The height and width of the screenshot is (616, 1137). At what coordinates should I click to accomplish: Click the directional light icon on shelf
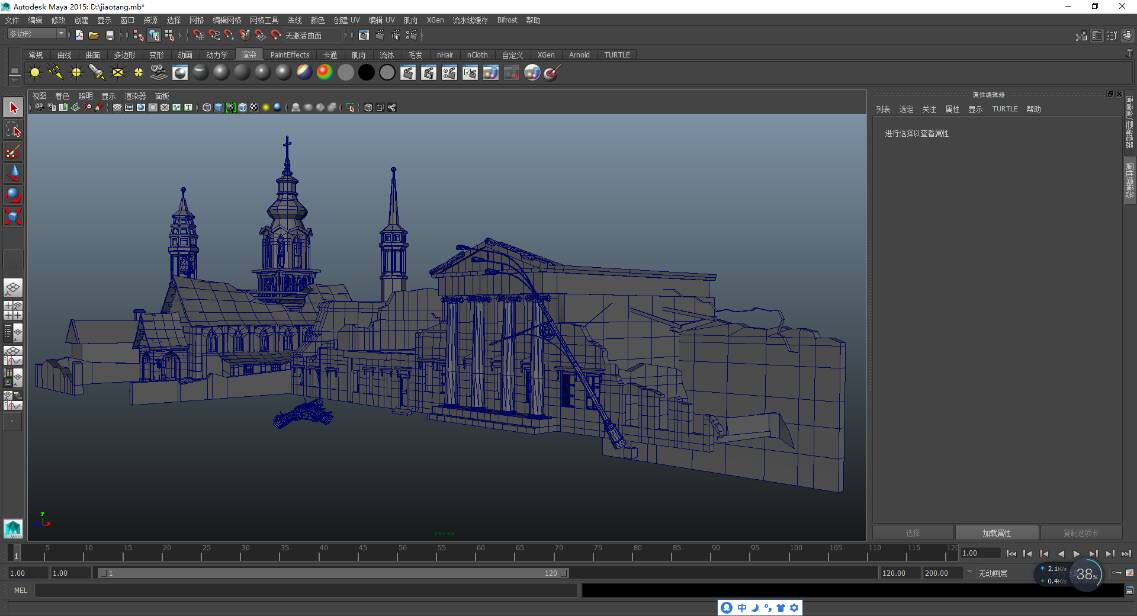[56, 72]
